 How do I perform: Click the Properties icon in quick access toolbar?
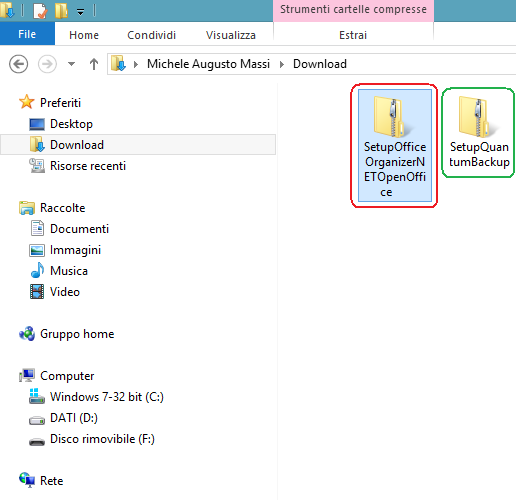point(40,11)
